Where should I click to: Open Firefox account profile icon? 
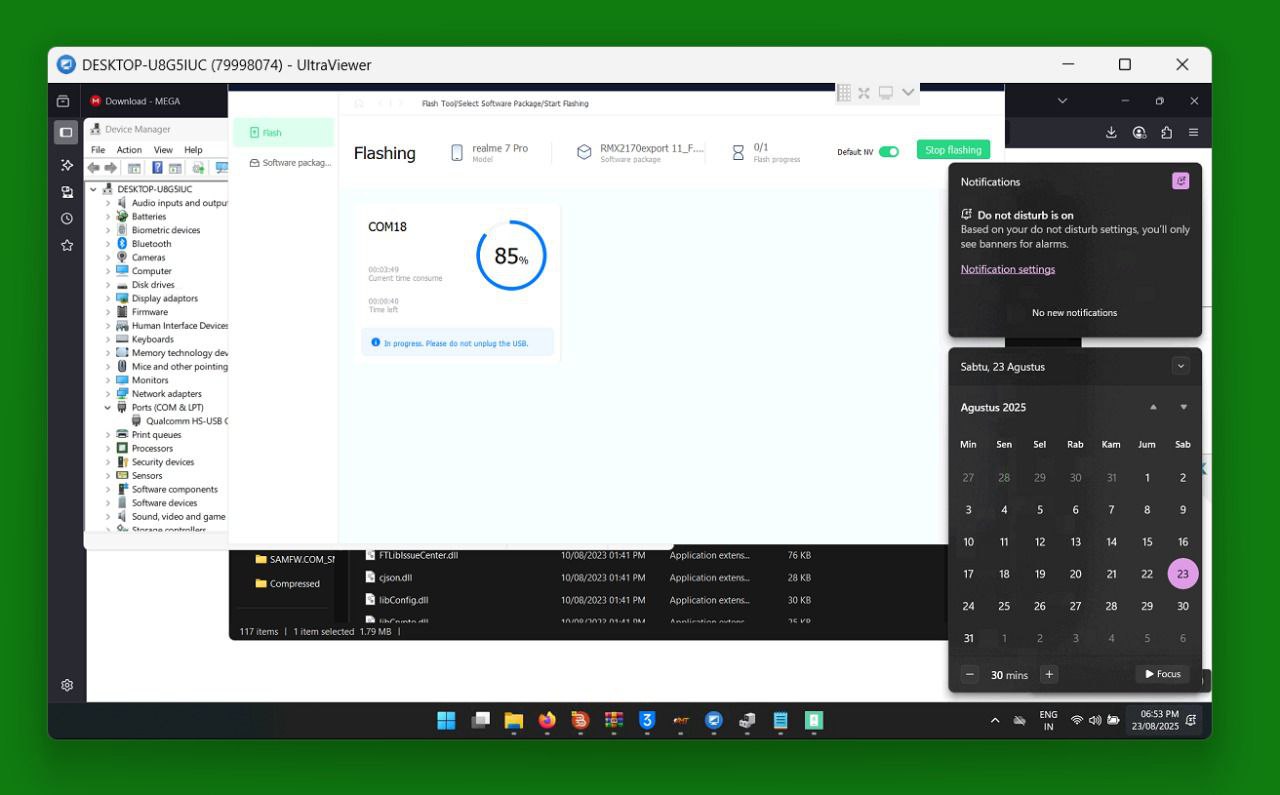click(x=1139, y=132)
